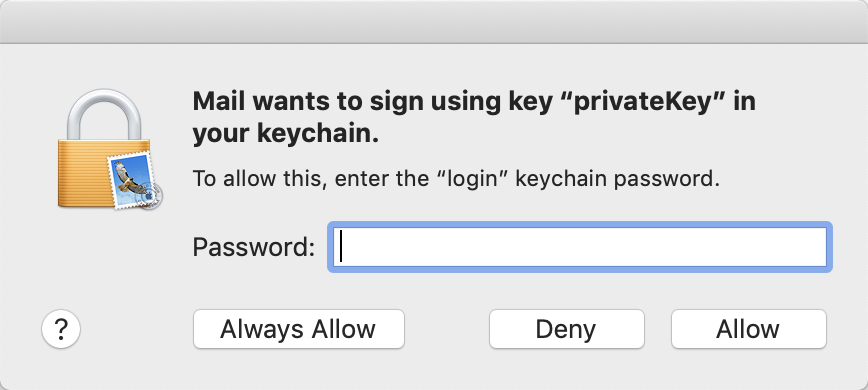The width and height of the screenshot is (868, 390).
Task: Click Allow to permit signing once
Action: click(x=748, y=329)
